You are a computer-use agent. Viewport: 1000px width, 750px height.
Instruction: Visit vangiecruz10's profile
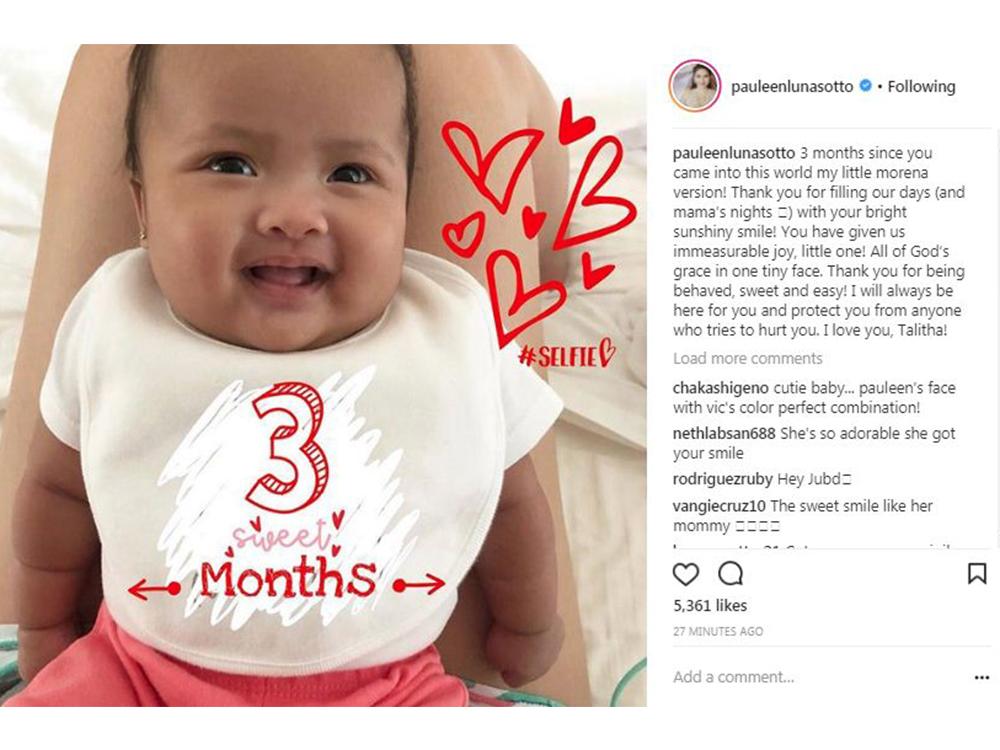(719, 506)
